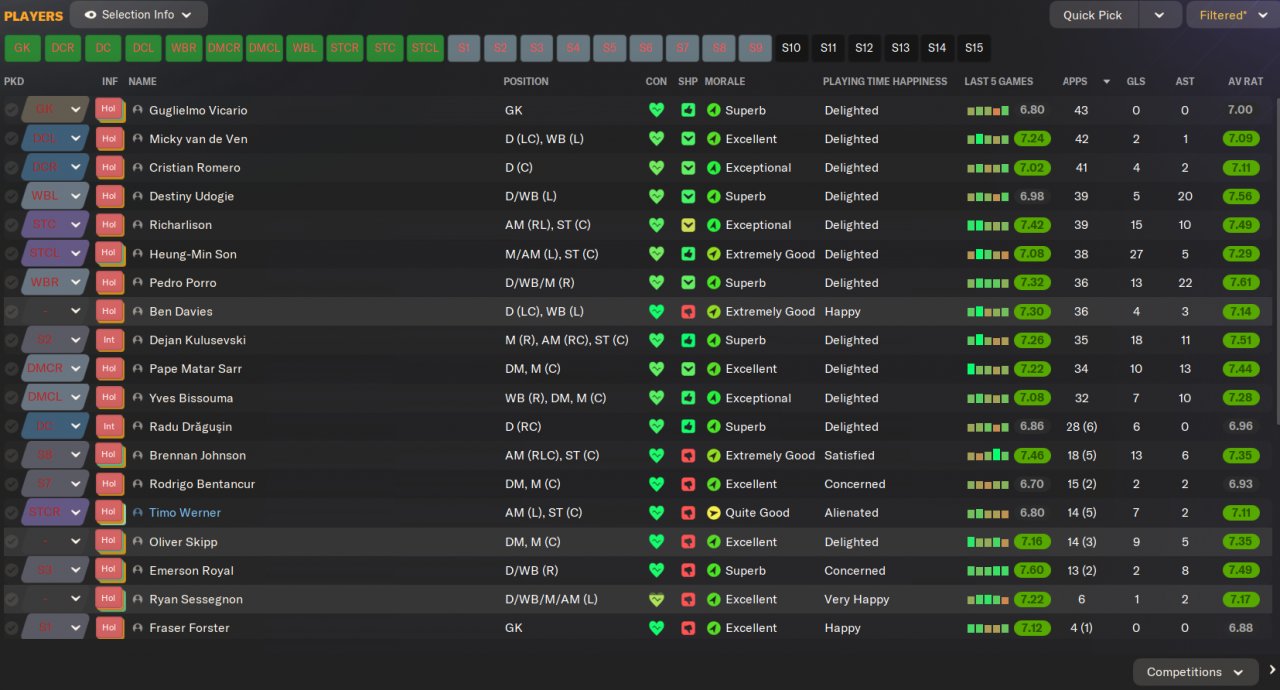Click morale icon for Destiny Udogie
Viewport: 1280px width, 690px height.
click(713, 197)
